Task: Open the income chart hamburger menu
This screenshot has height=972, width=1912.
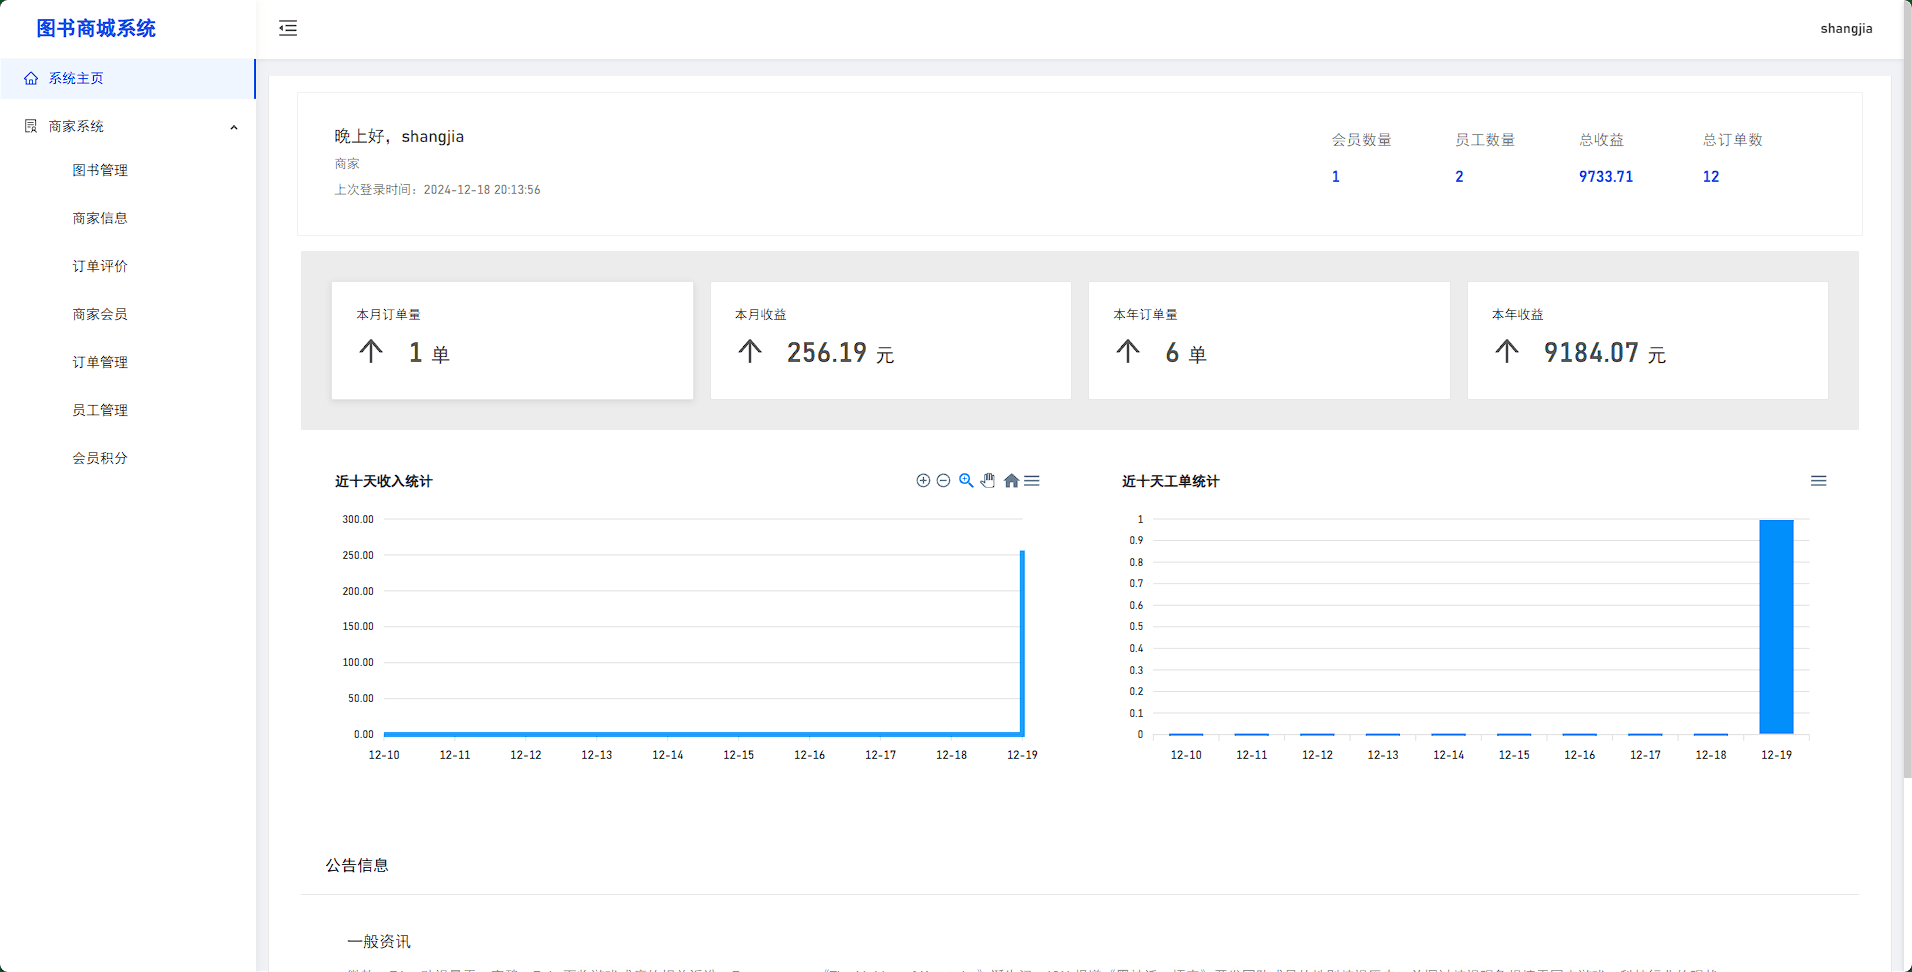Action: coord(1032,480)
